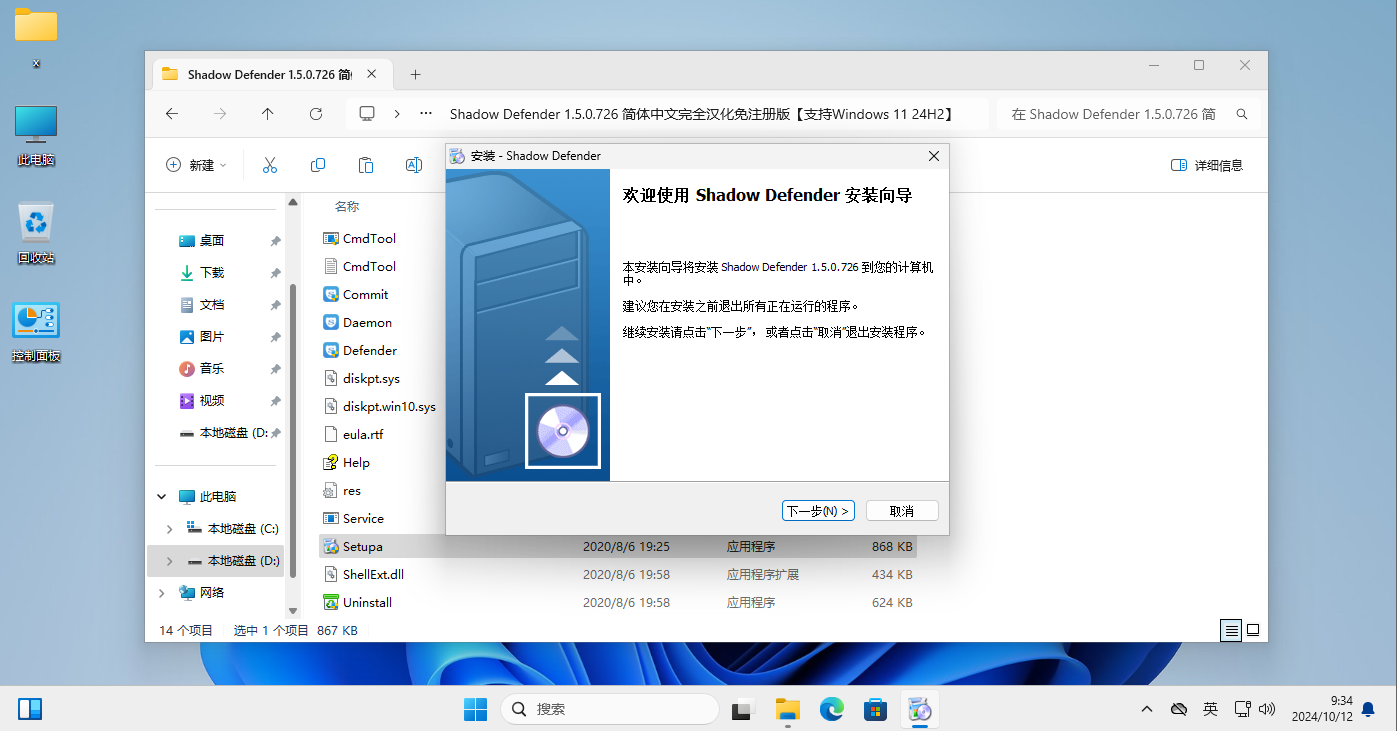
Task: Select the 回收站 desktop icon
Action: point(36,232)
